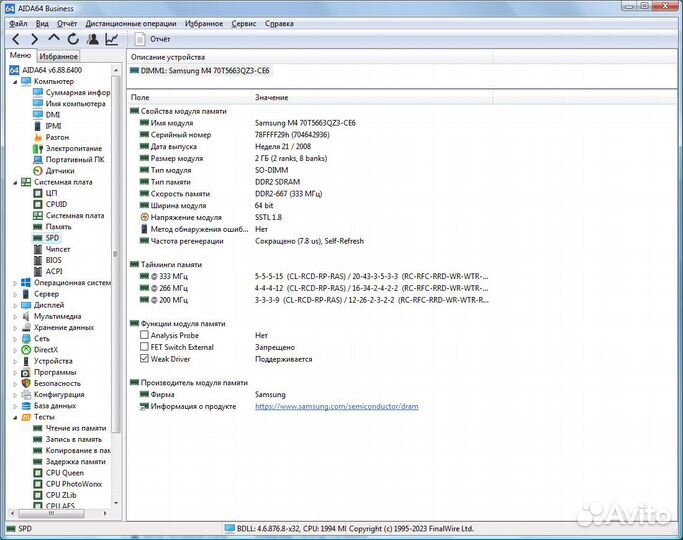
Task: Toggle the Analysis Probe checkbox
Action: point(144,335)
